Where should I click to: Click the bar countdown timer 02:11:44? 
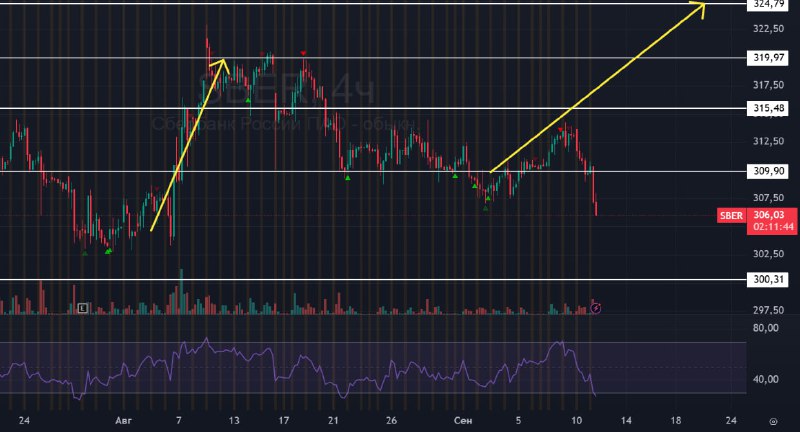click(x=773, y=227)
